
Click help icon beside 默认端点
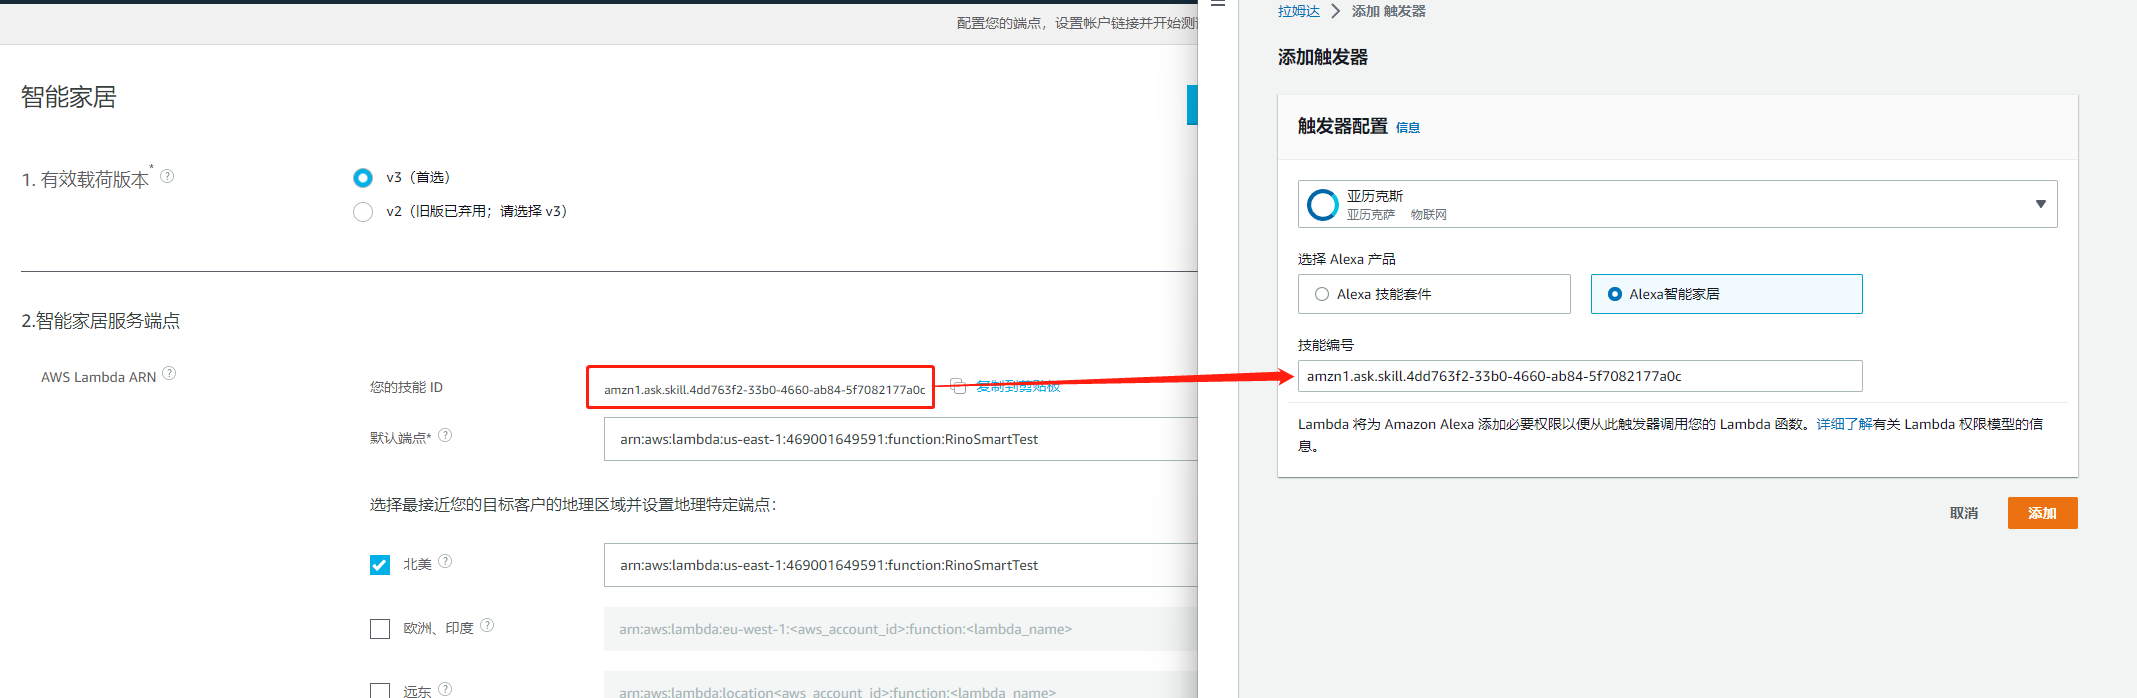point(445,435)
